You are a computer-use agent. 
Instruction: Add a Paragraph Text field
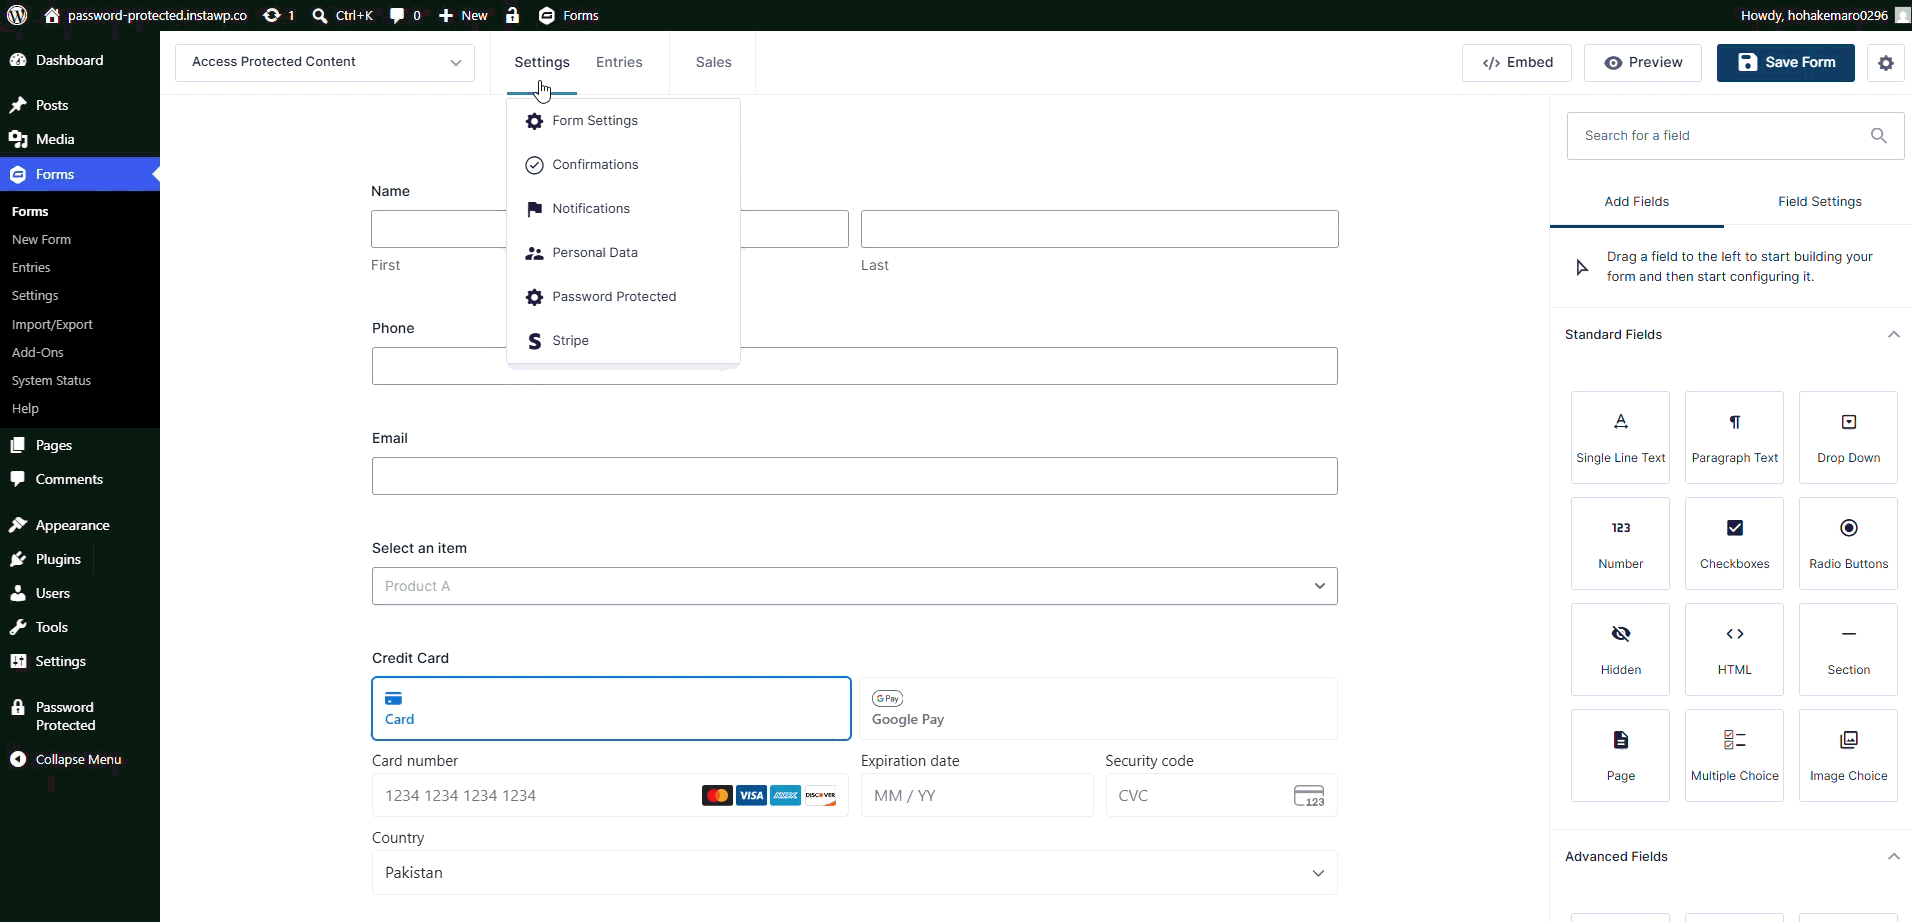tap(1734, 437)
